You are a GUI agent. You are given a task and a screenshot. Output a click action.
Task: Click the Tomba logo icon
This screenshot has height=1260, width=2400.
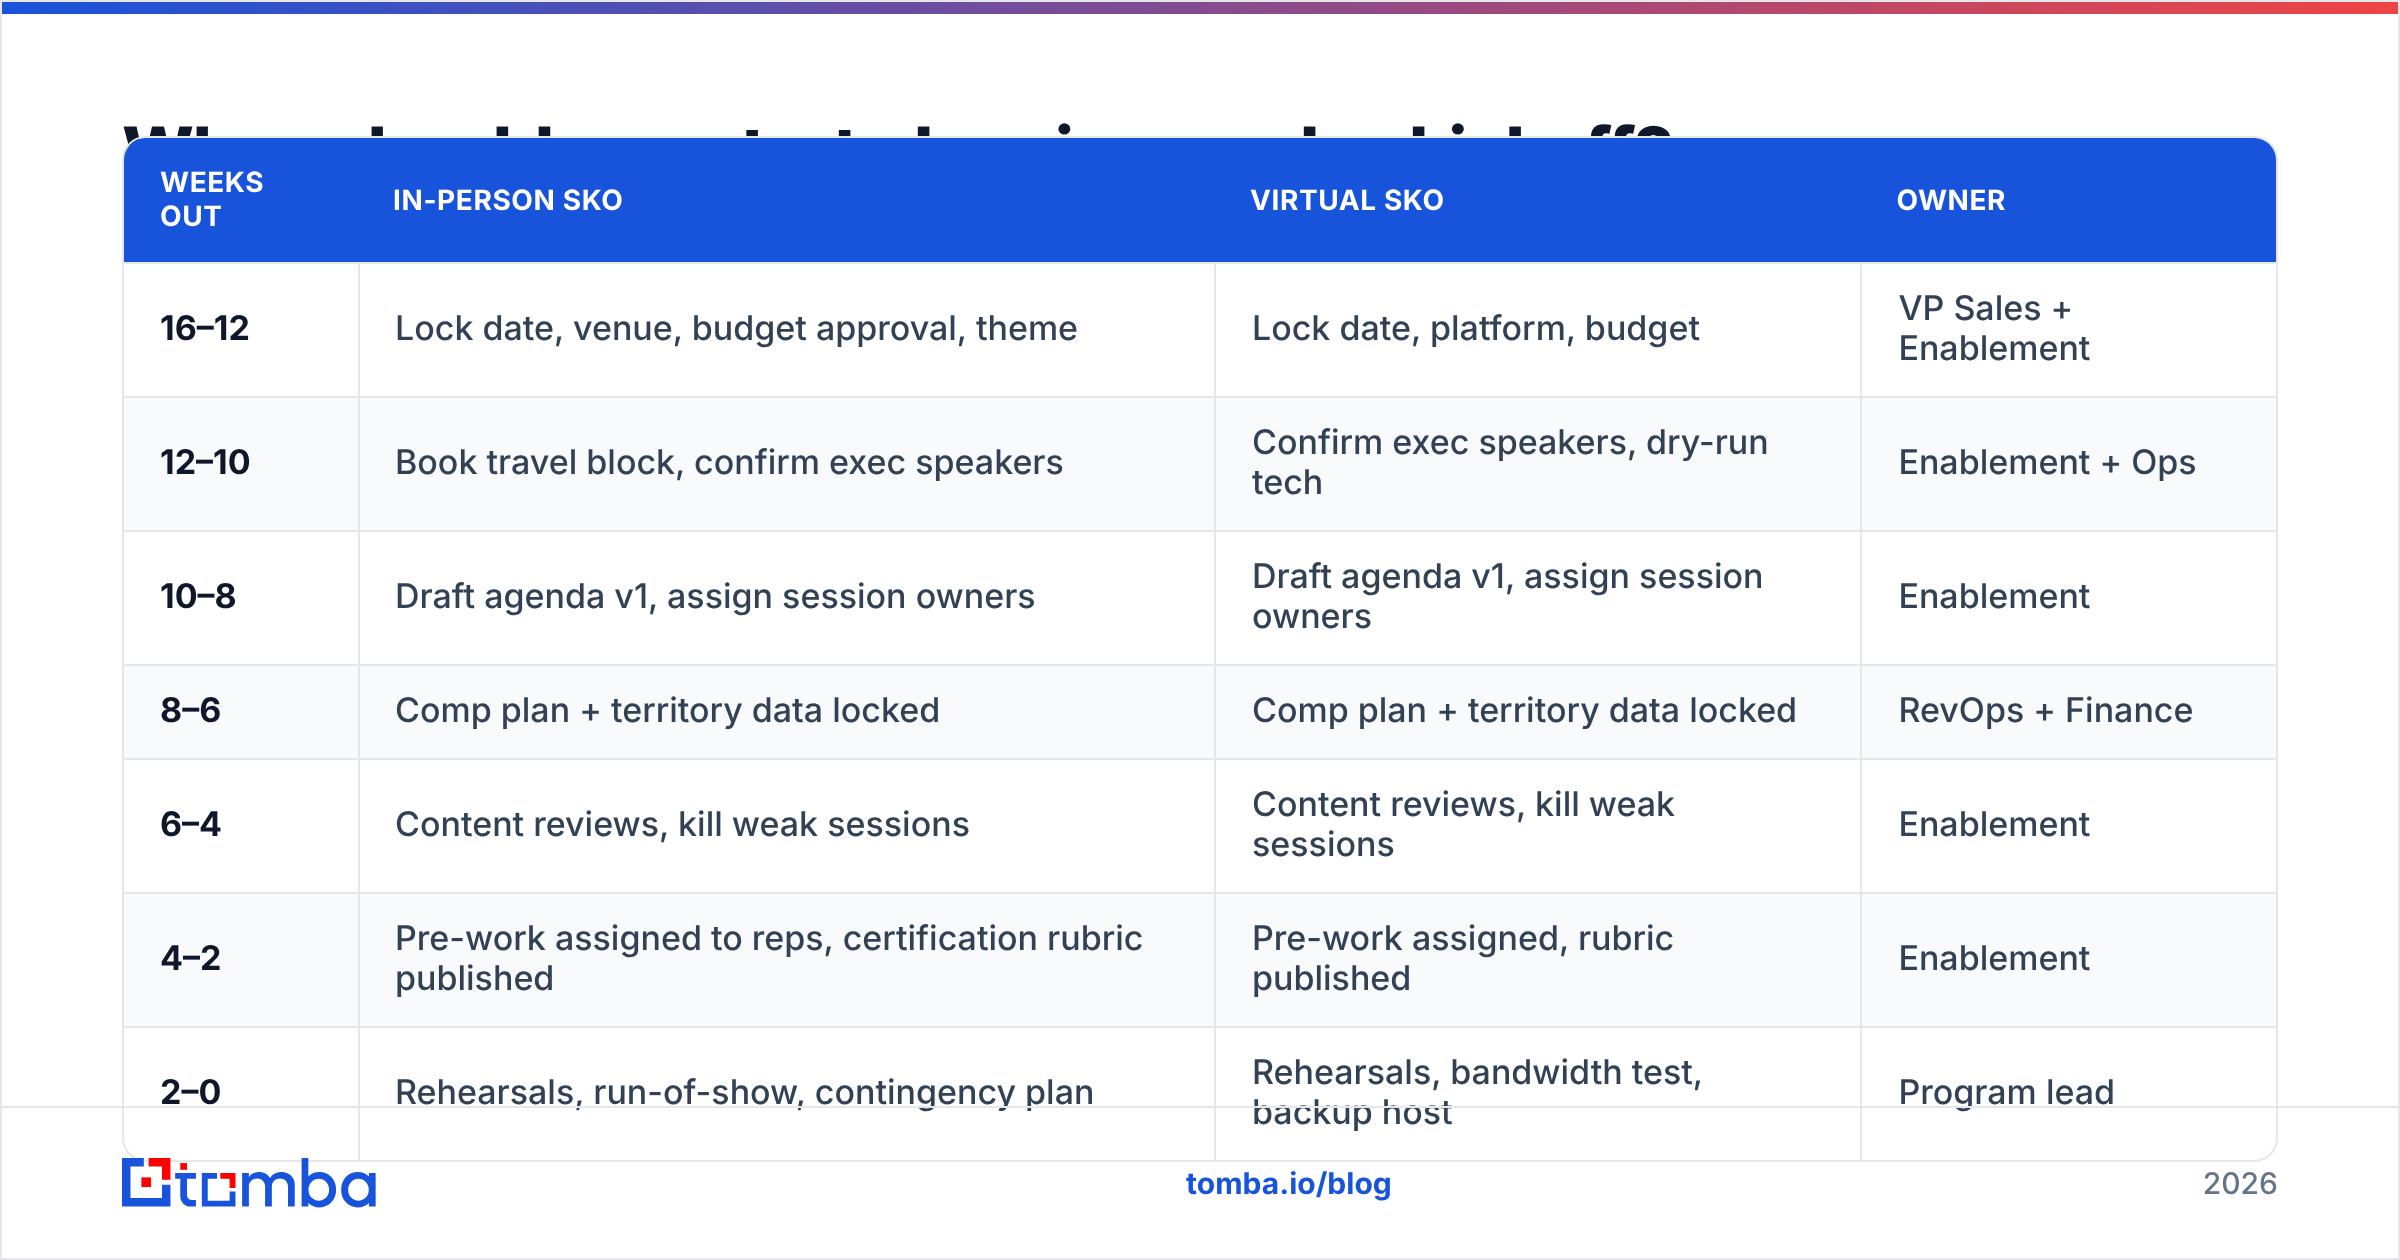[147, 1183]
